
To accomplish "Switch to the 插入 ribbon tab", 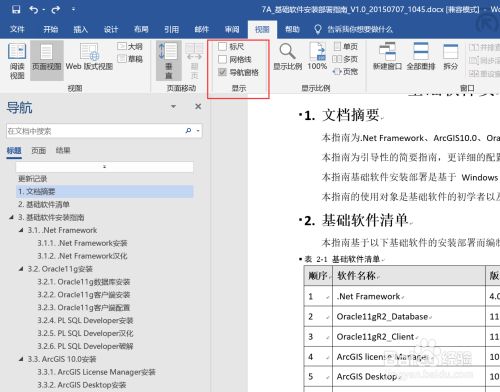I will [81, 29].
